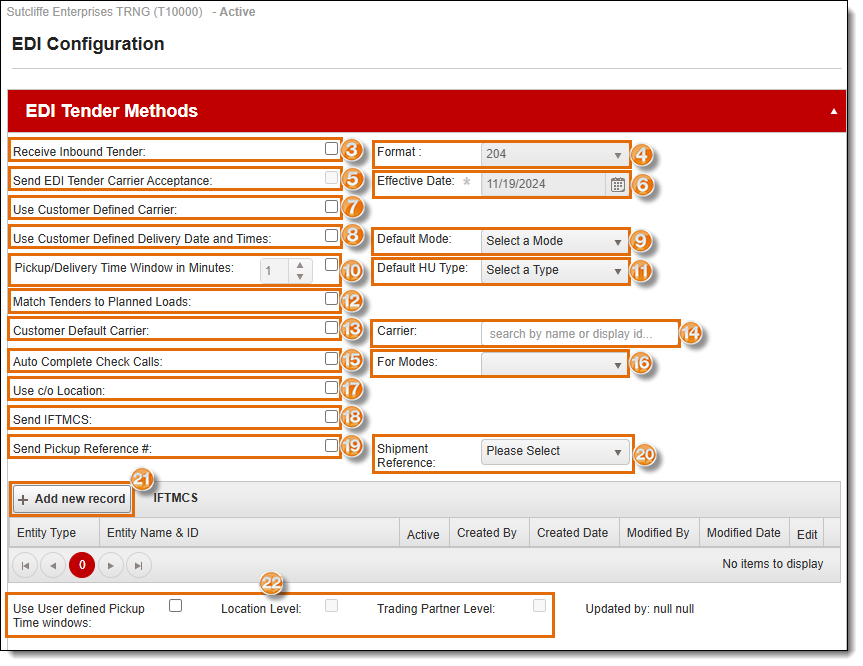Go to the previous page of IFTMCS grid
The image size is (863, 666).
tap(53, 565)
